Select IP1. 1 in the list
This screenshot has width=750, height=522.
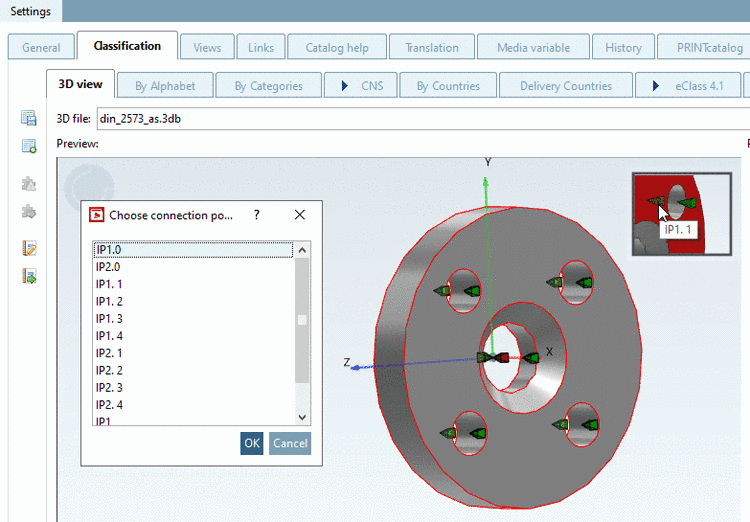[x=193, y=284]
